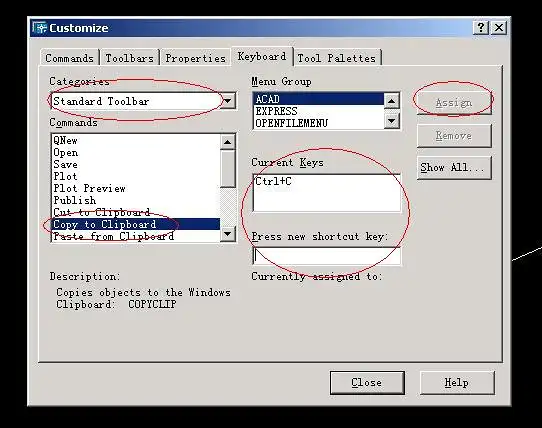This screenshot has width=542, height=428.
Task: Click the Press new shortcut key field
Action: click(327, 256)
